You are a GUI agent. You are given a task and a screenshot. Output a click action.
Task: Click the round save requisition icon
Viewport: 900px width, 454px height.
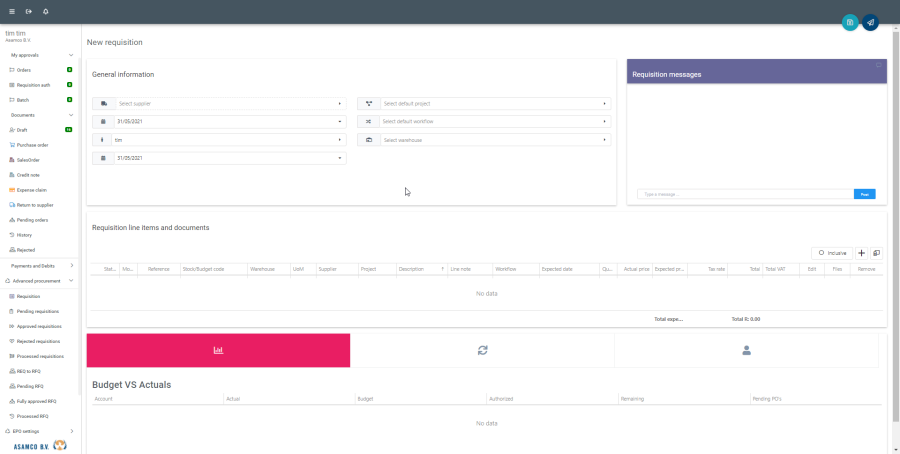(x=850, y=22)
